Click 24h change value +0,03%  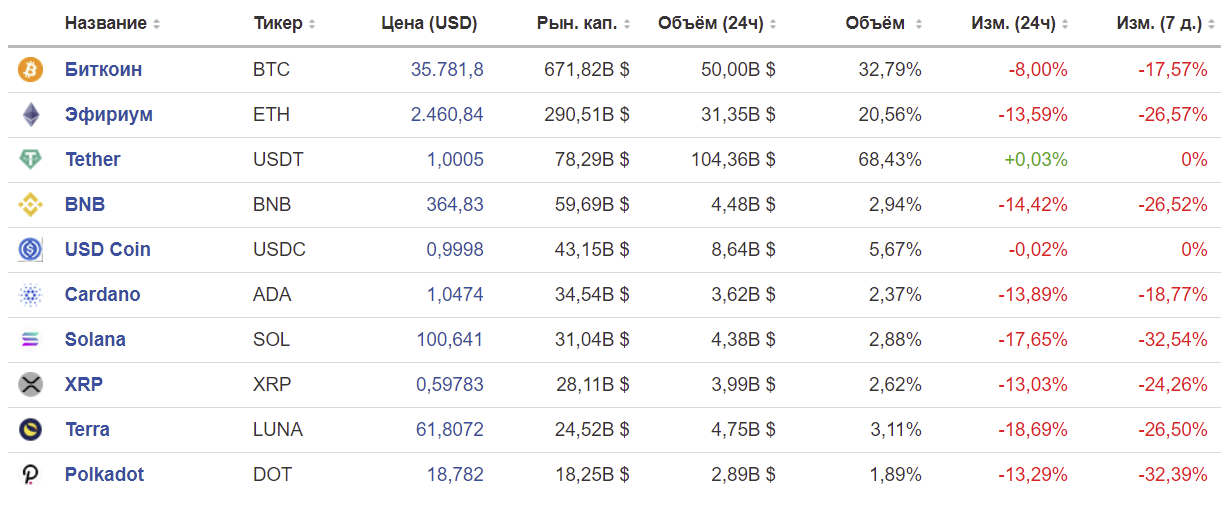click(x=1036, y=160)
